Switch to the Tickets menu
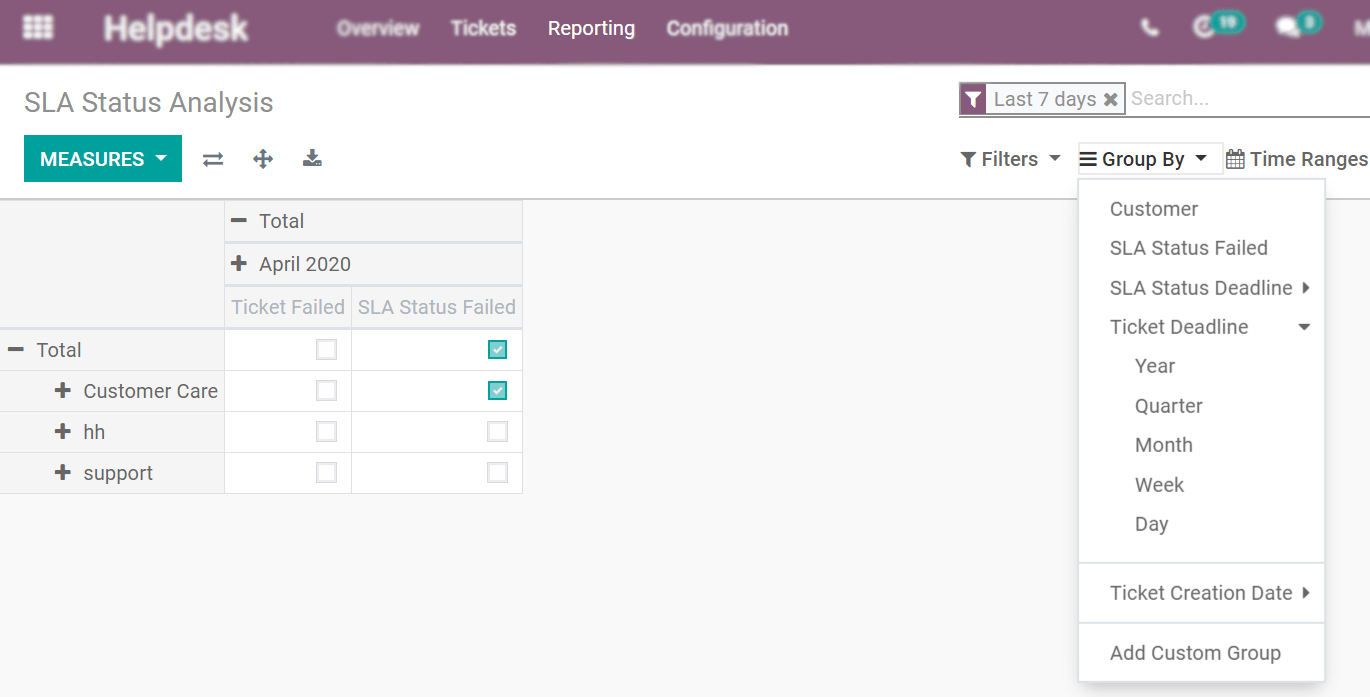Screen dimensions: 1370x697 [483, 28]
